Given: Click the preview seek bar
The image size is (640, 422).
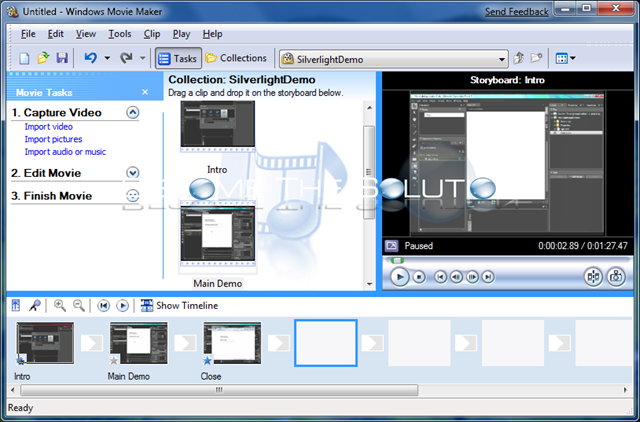Looking at the screenshot, I should (x=508, y=260).
